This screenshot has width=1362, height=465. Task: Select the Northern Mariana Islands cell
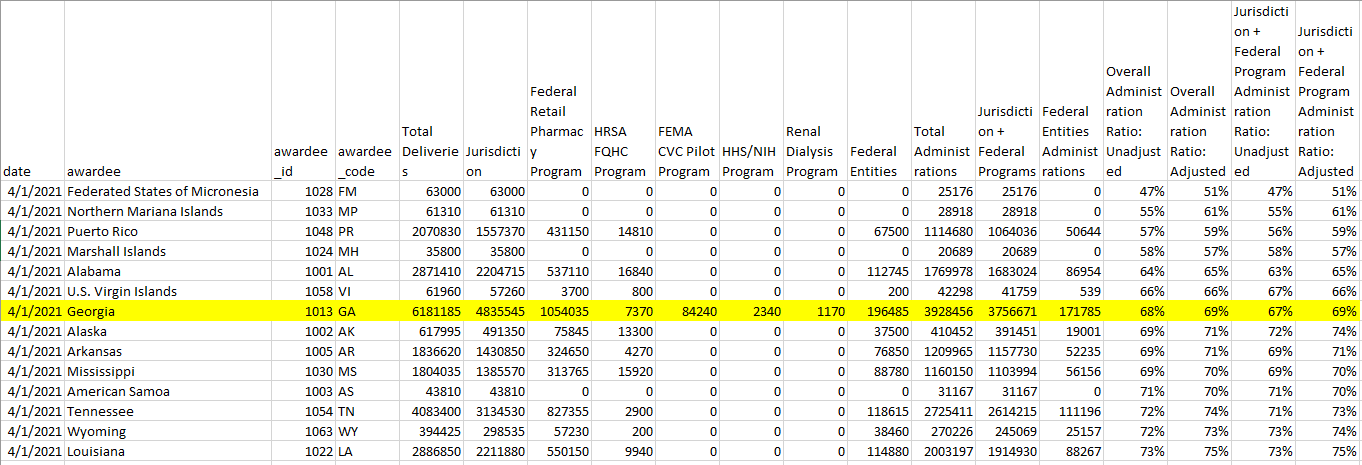point(167,211)
